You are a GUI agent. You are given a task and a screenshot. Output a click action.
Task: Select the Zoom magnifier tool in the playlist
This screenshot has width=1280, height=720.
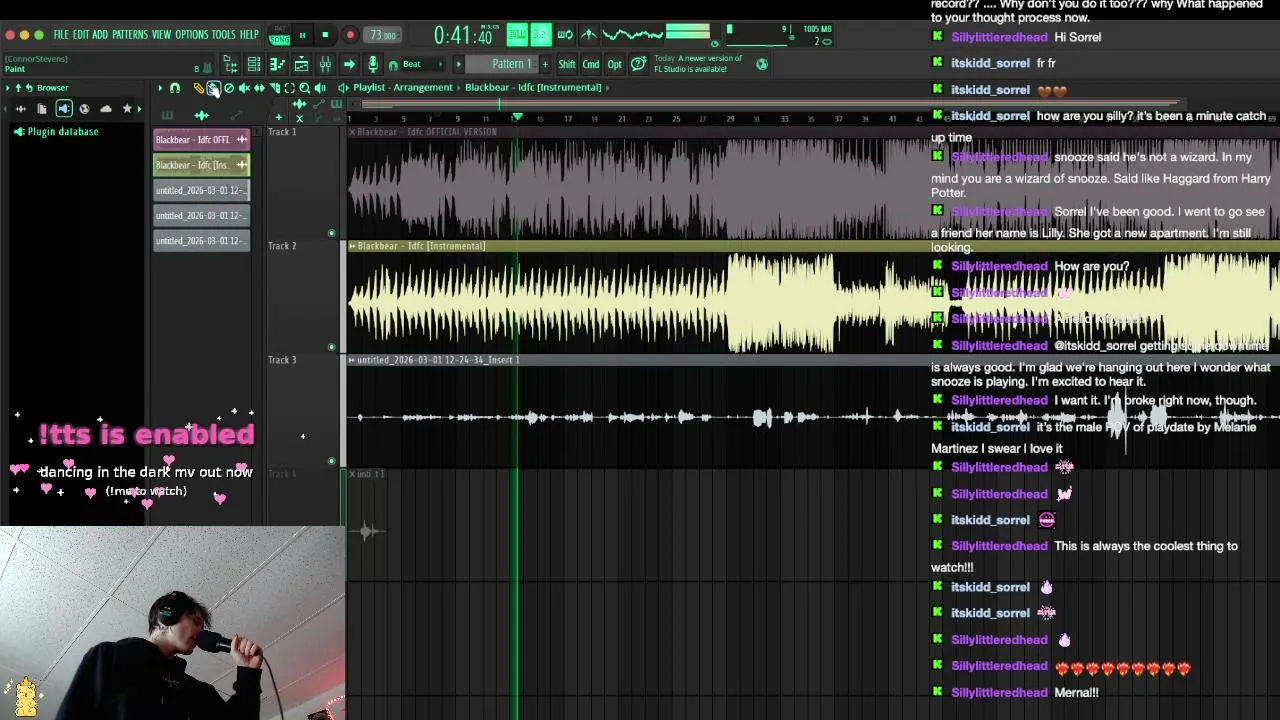click(x=304, y=88)
